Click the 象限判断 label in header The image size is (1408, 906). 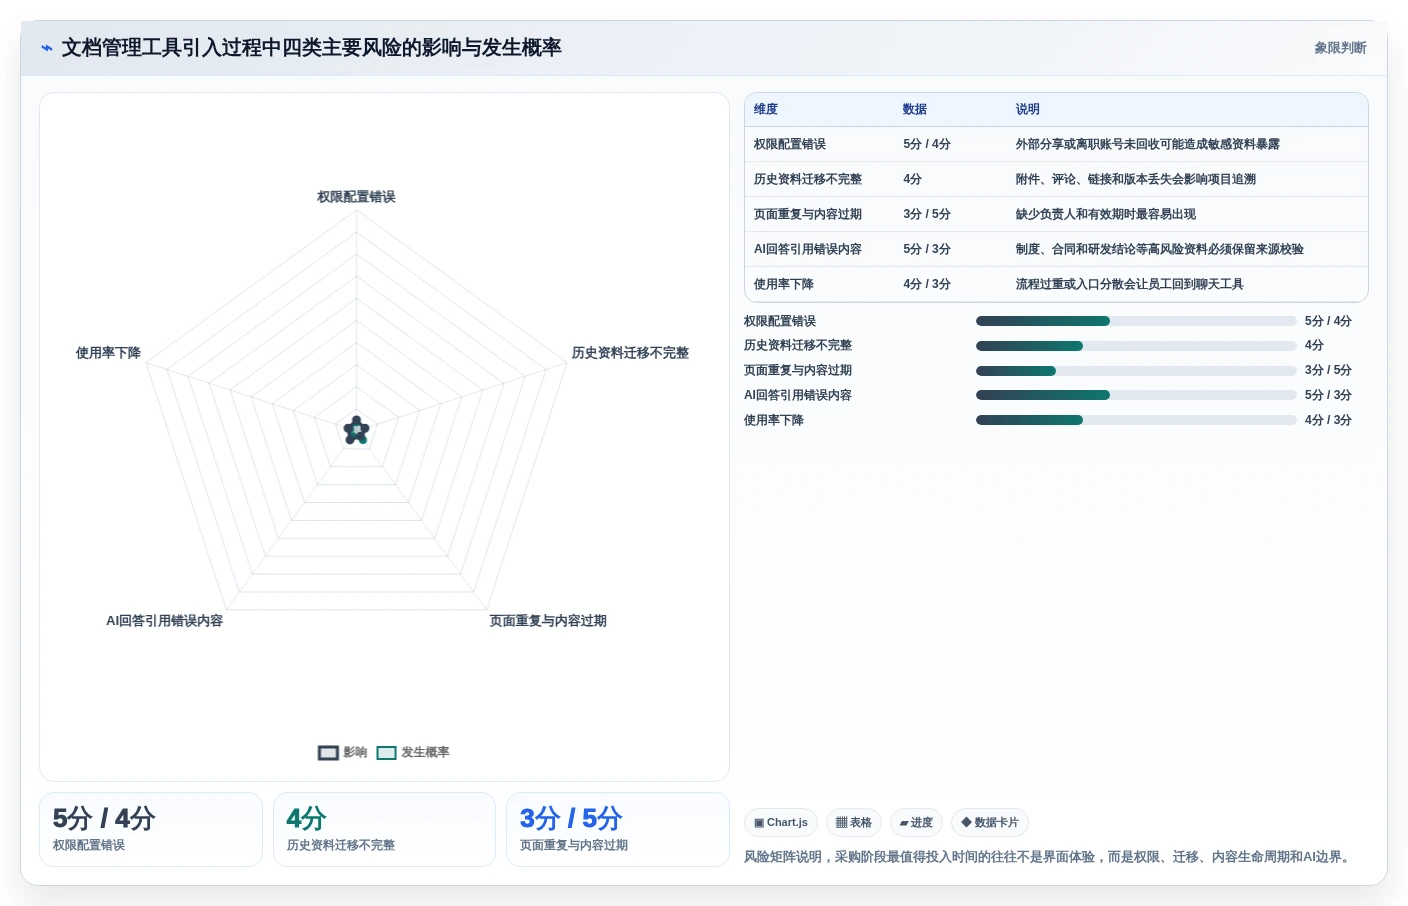point(1340,48)
